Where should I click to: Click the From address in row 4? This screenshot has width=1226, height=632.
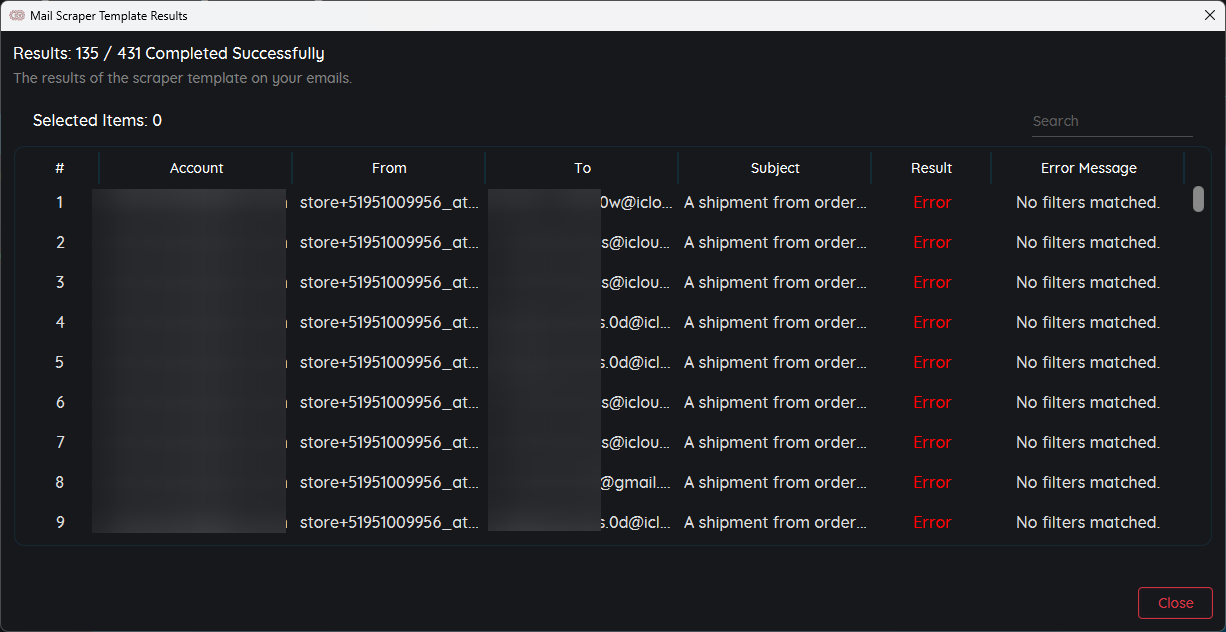pos(389,322)
